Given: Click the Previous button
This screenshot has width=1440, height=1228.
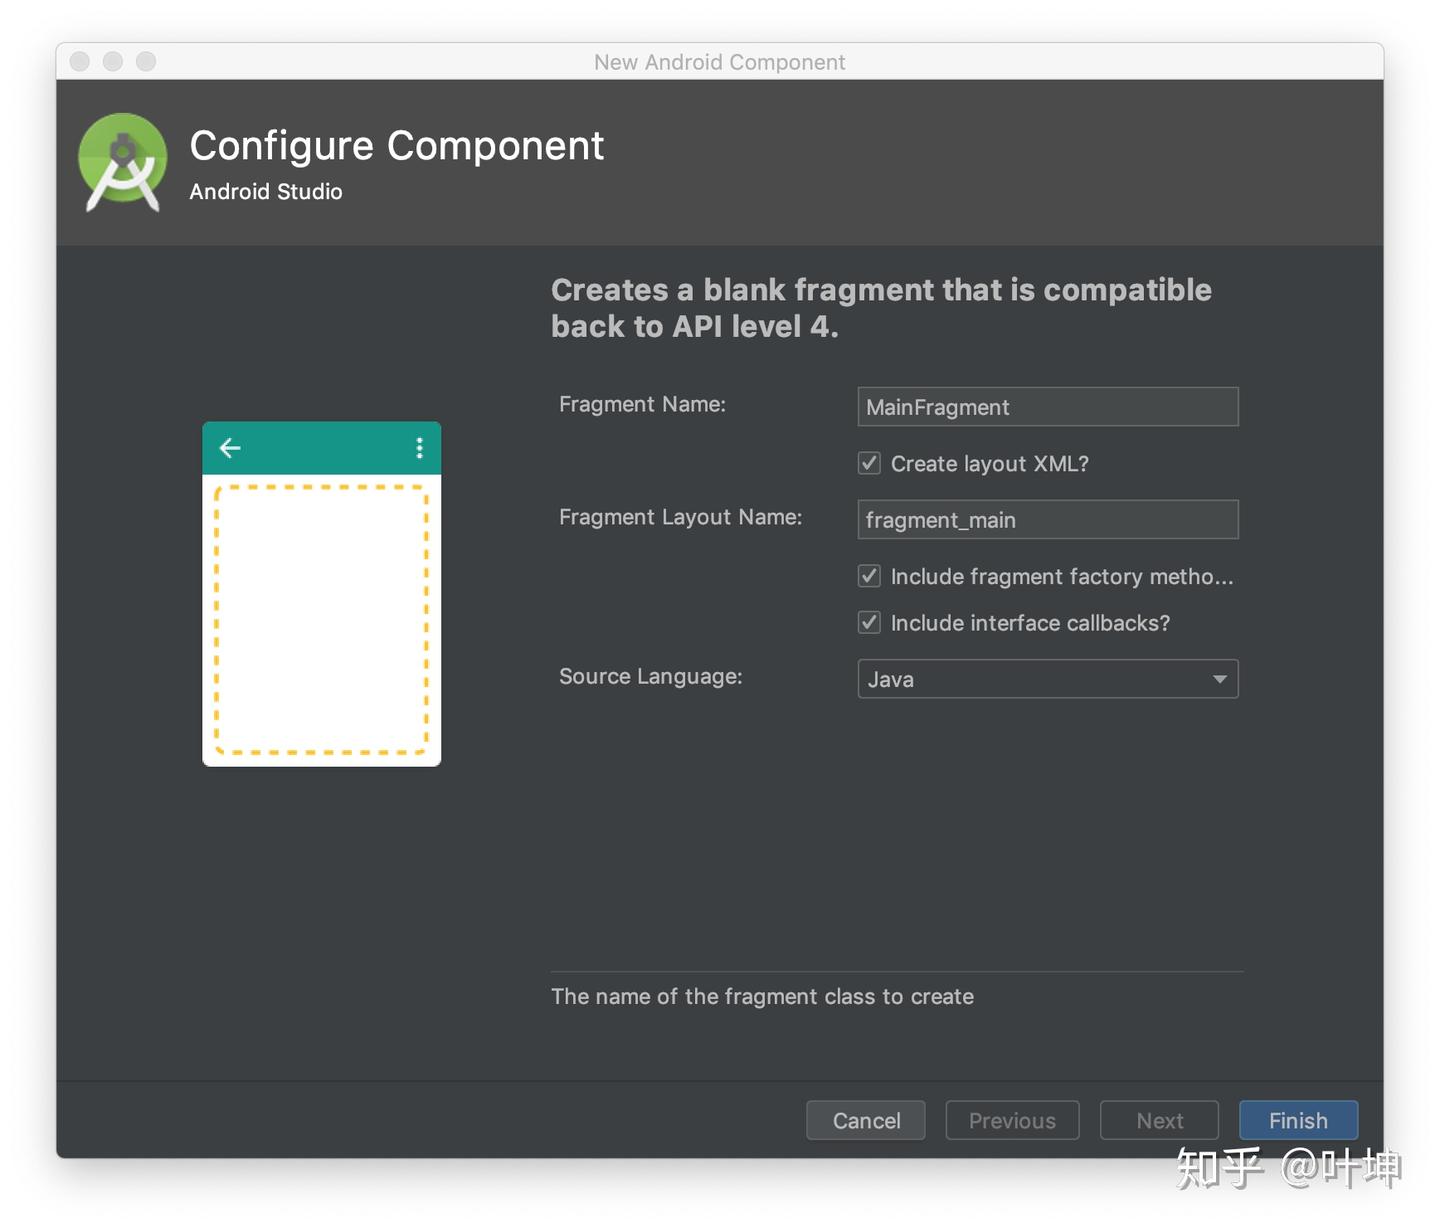Looking at the screenshot, I should (1012, 1121).
